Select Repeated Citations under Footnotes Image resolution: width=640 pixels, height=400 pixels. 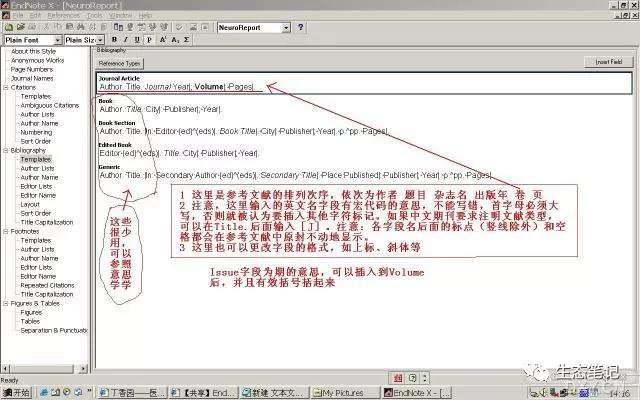pyautogui.click(x=47, y=285)
